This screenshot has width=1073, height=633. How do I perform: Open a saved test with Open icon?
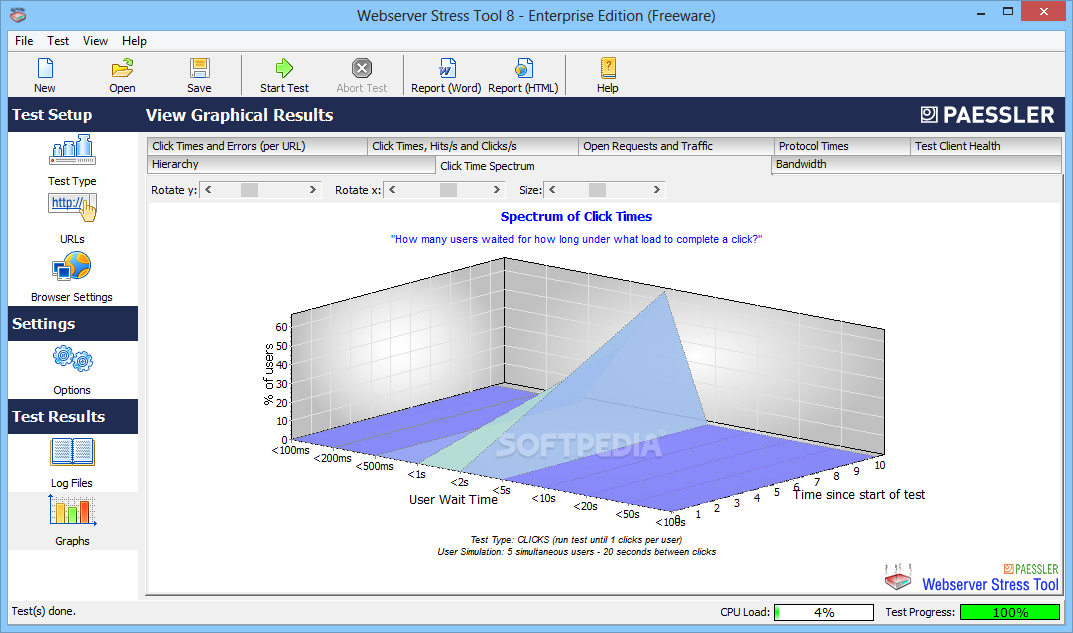click(122, 68)
